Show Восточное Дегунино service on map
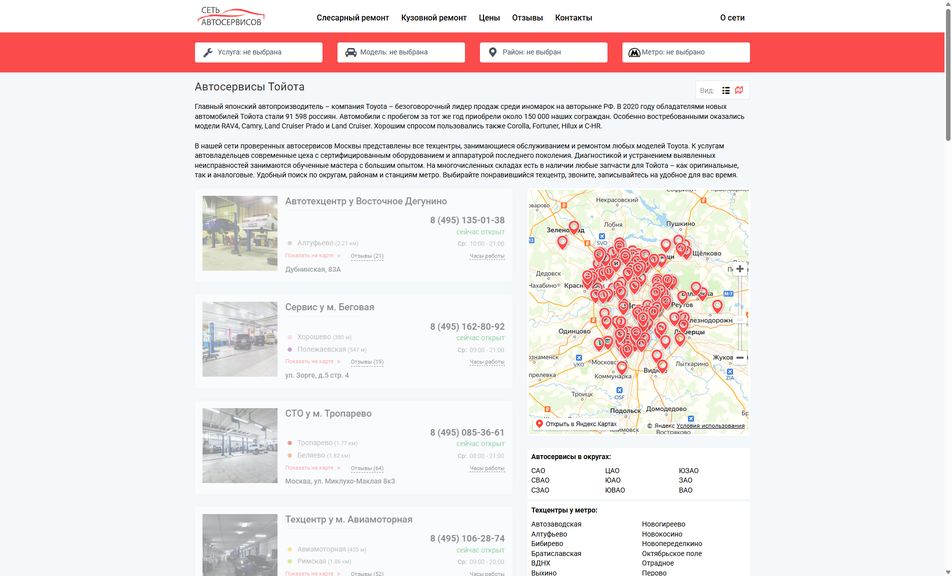This screenshot has width=952, height=576. pyautogui.click(x=313, y=256)
